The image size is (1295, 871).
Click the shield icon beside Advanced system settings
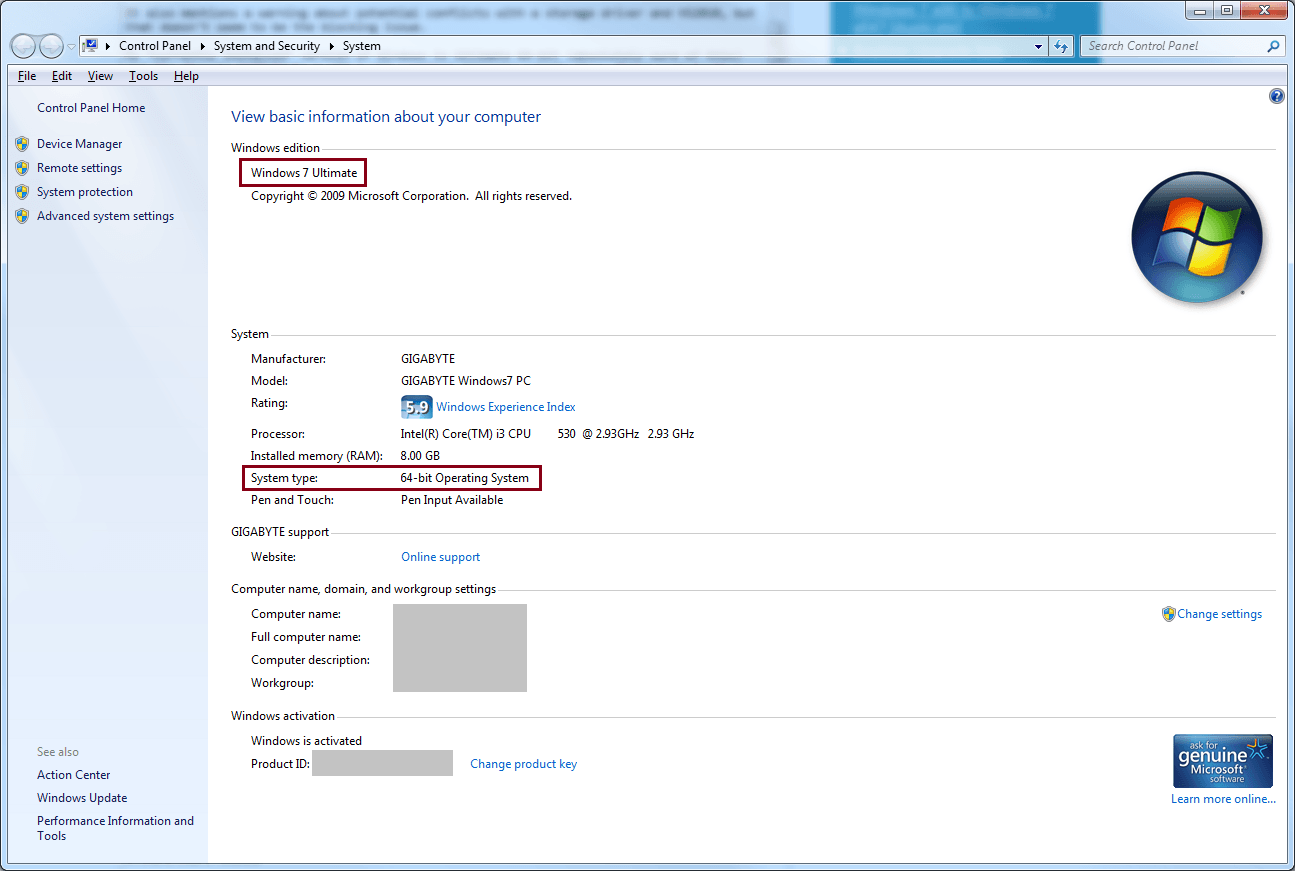coord(22,216)
